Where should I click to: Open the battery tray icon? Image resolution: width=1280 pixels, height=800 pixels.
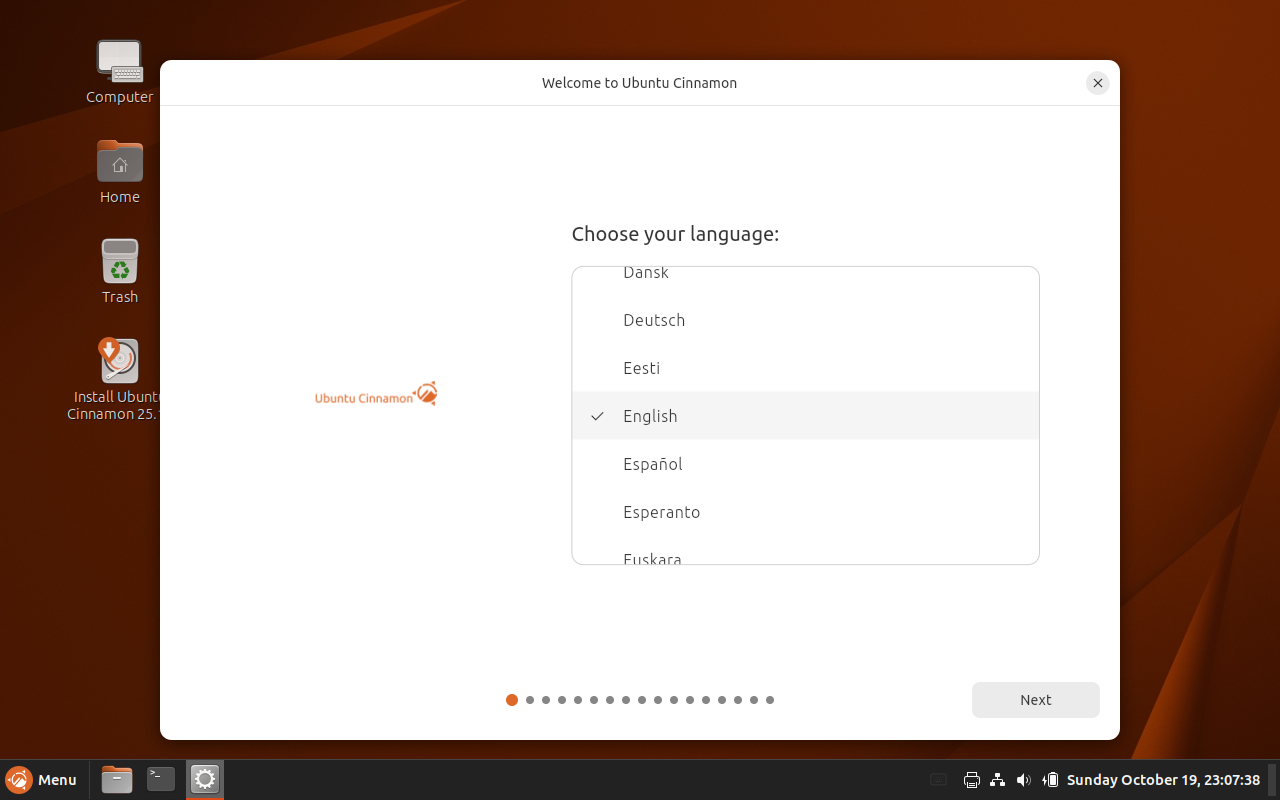[x=1050, y=780]
